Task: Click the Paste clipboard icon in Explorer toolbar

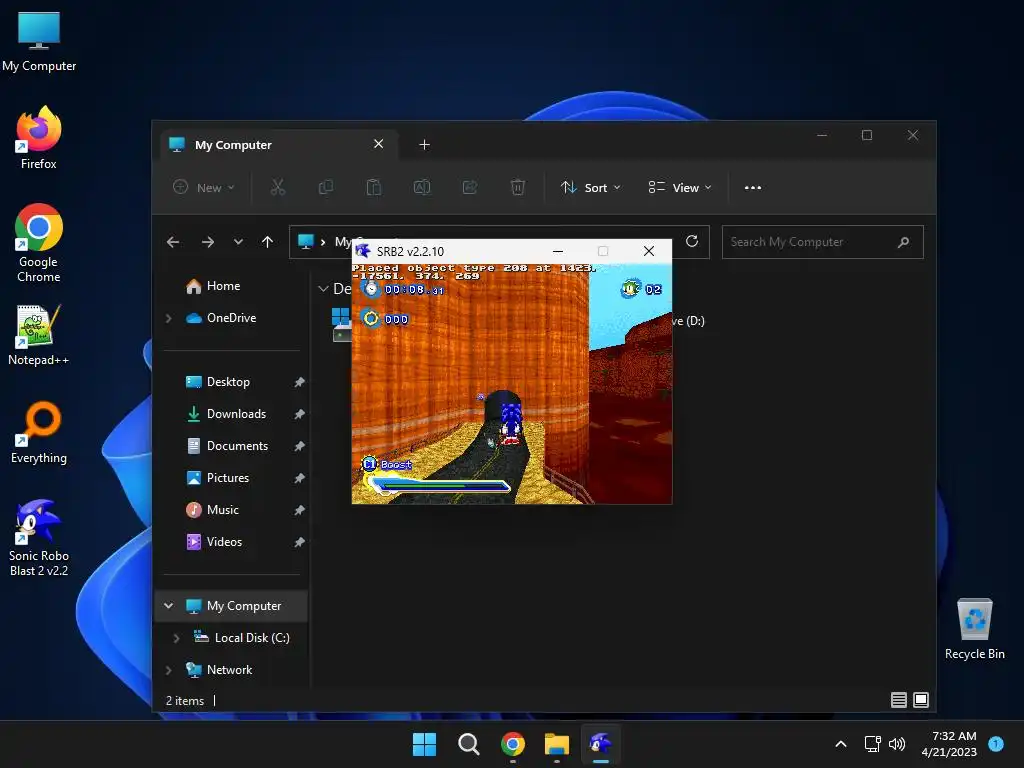Action: click(x=374, y=187)
